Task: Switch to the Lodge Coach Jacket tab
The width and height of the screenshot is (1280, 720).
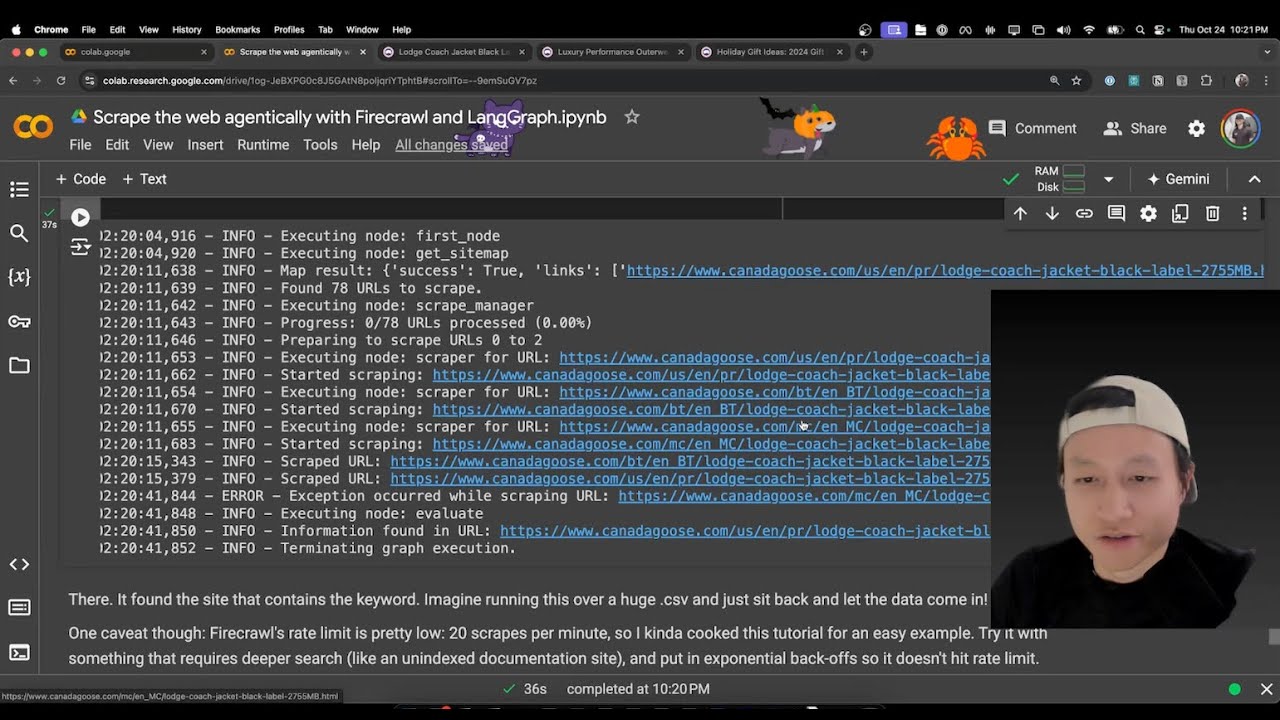Action: pos(454,52)
